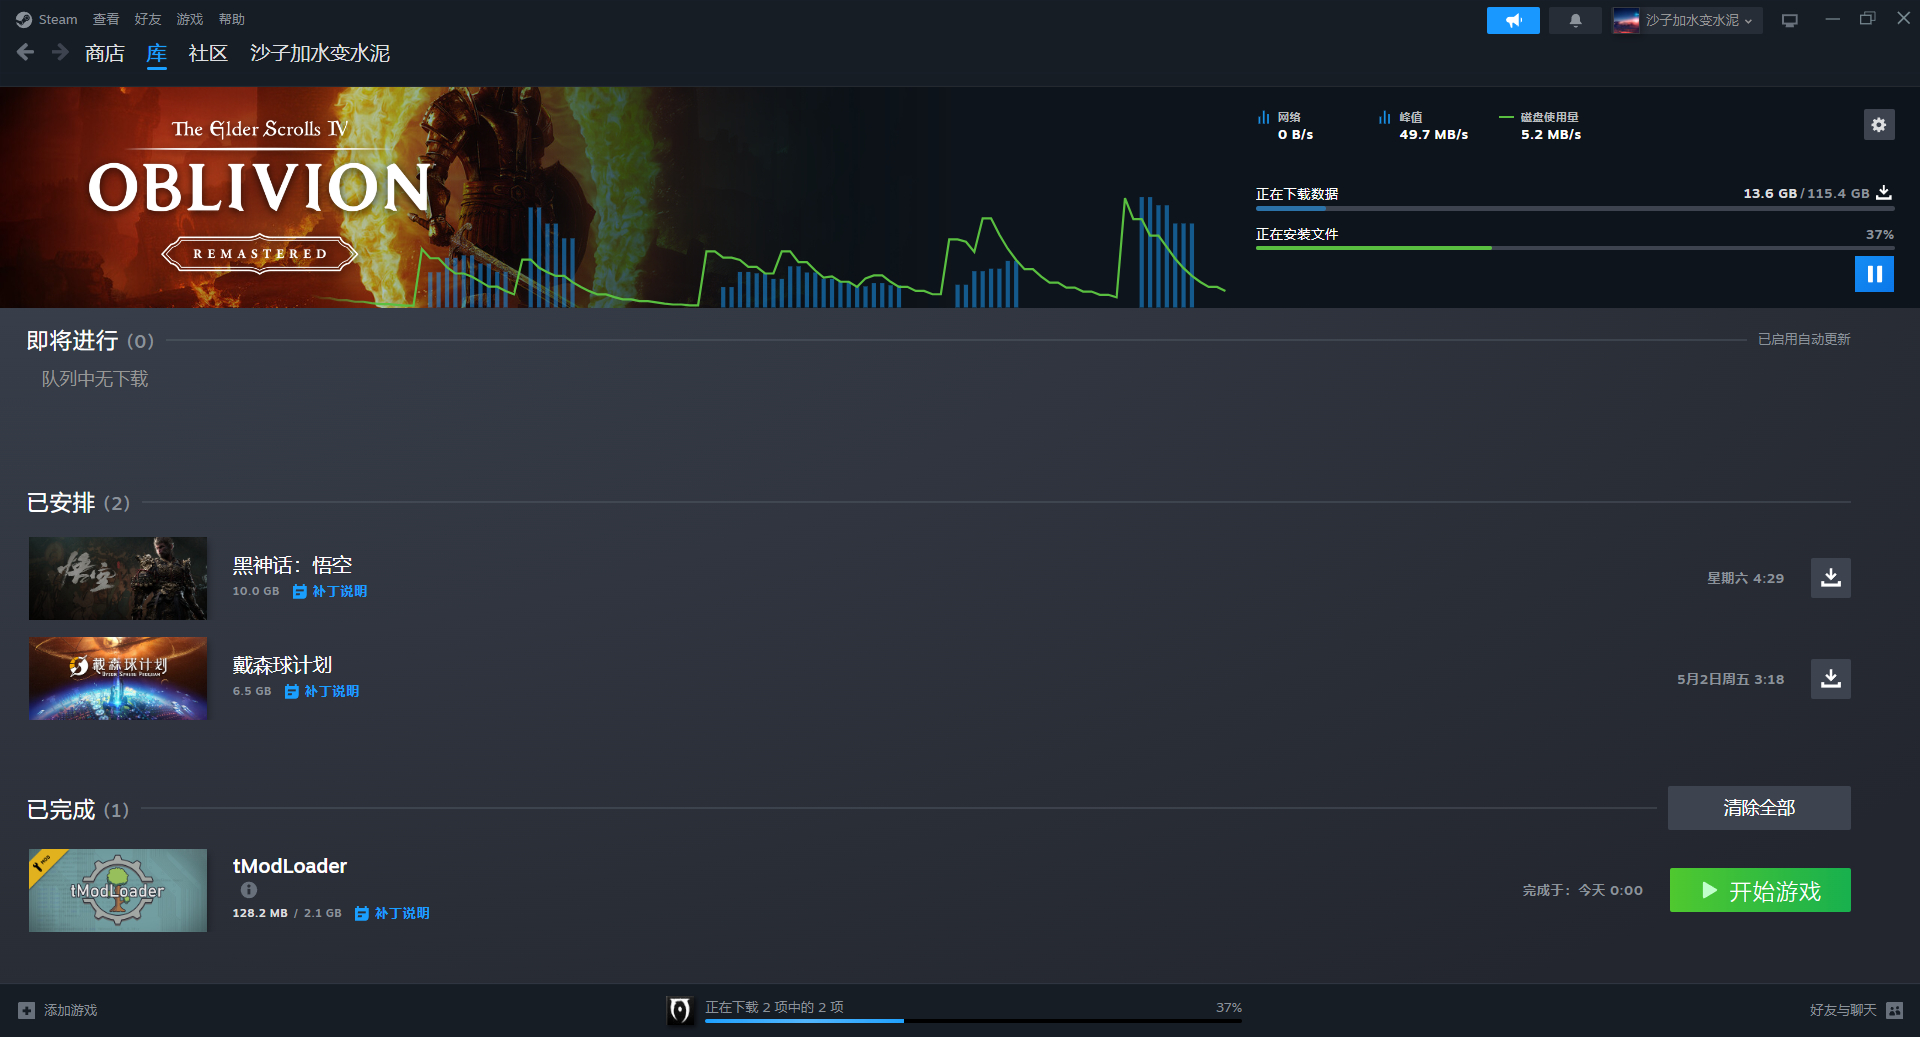Click the tModLoader title
This screenshot has height=1037, width=1920.
click(x=290, y=866)
